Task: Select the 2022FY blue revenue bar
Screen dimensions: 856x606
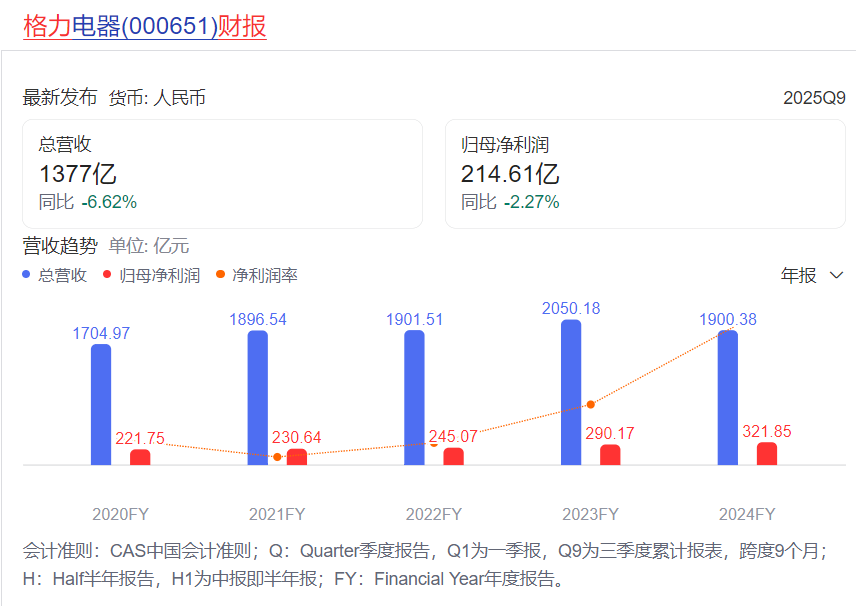Action: [414, 398]
